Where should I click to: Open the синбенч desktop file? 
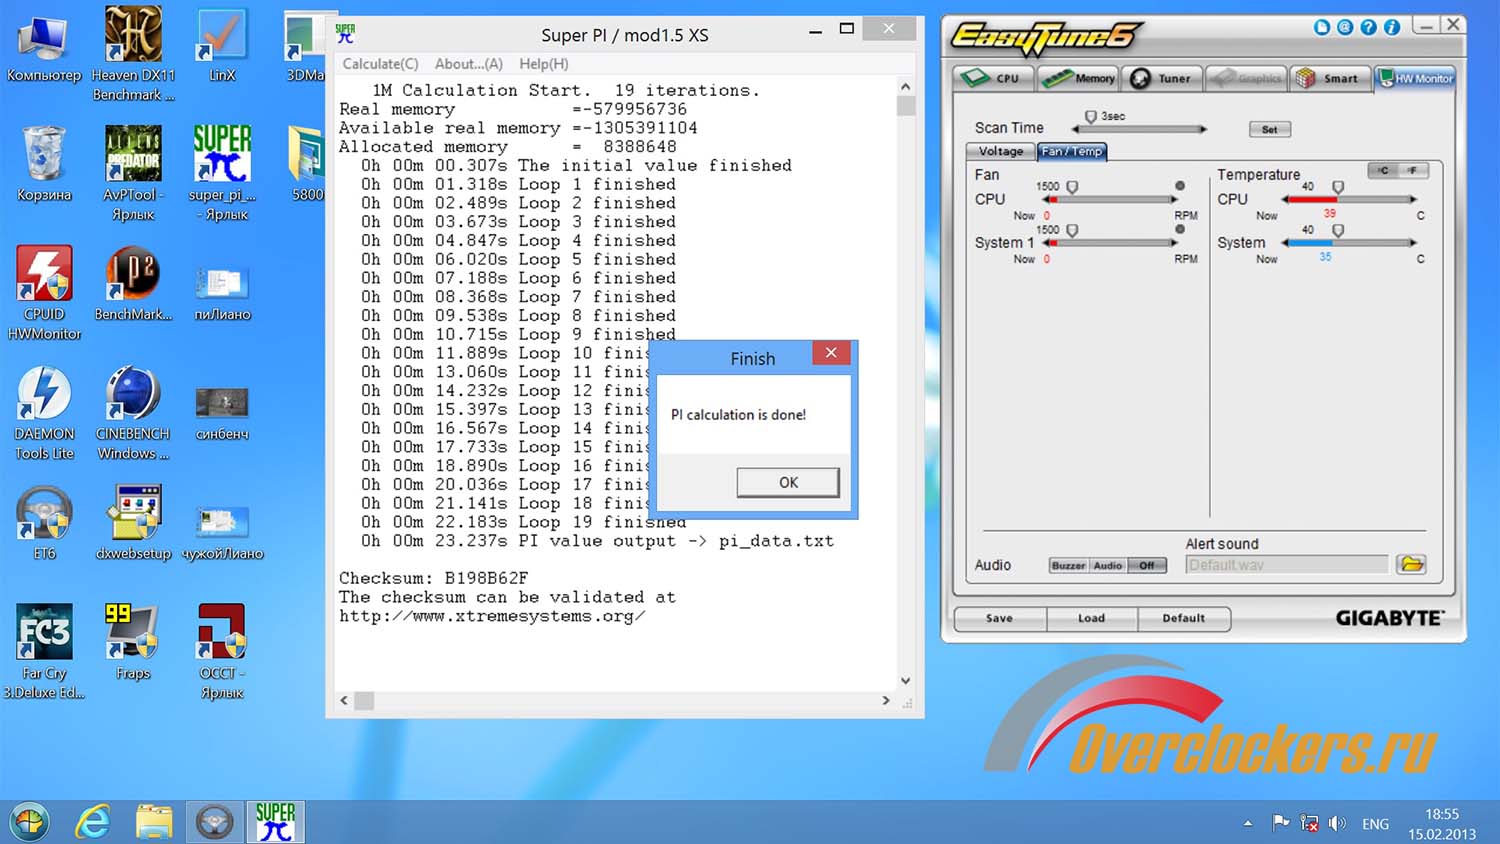(222, 413)
